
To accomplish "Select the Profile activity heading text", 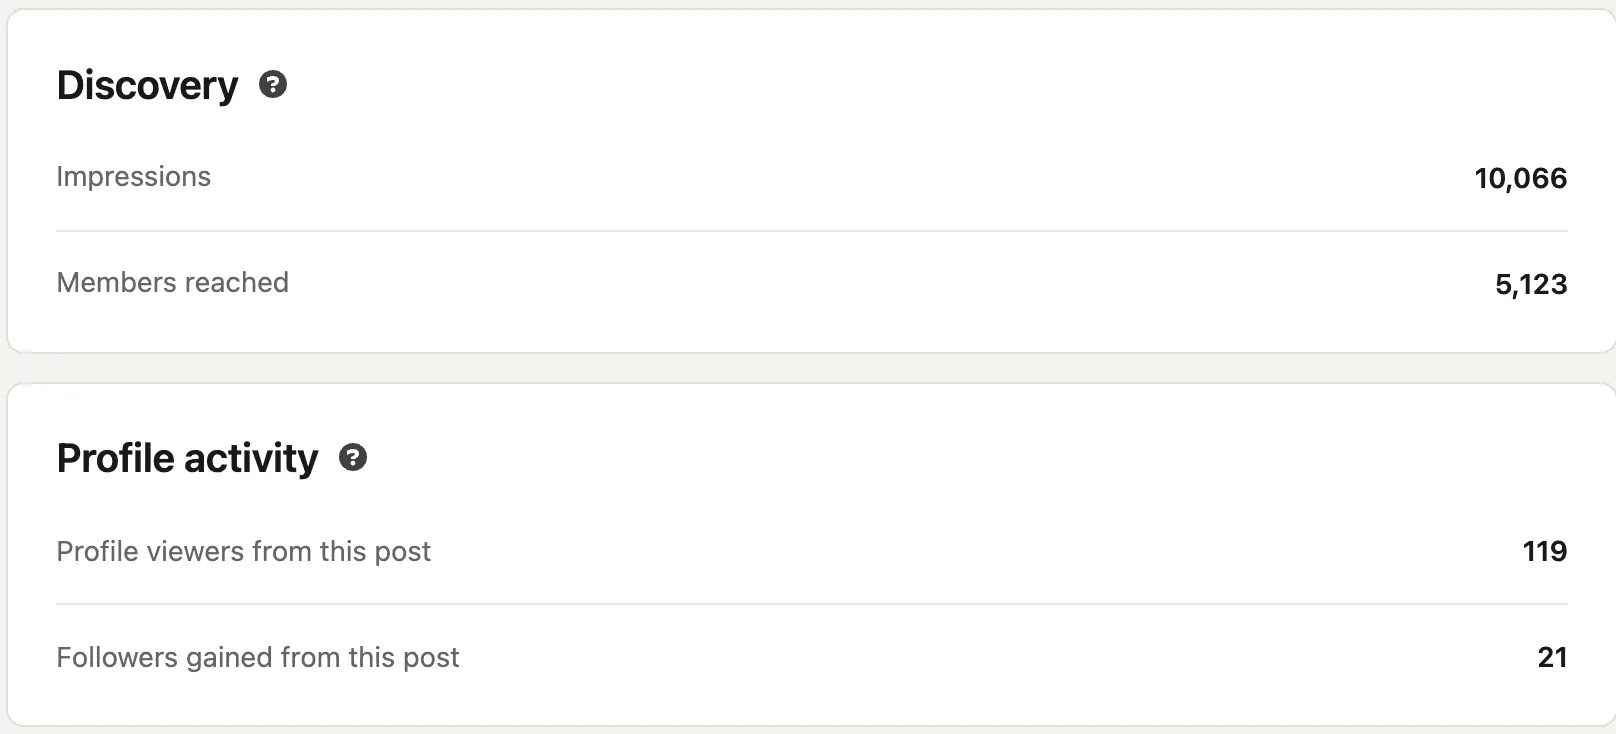I will [187, 458].
